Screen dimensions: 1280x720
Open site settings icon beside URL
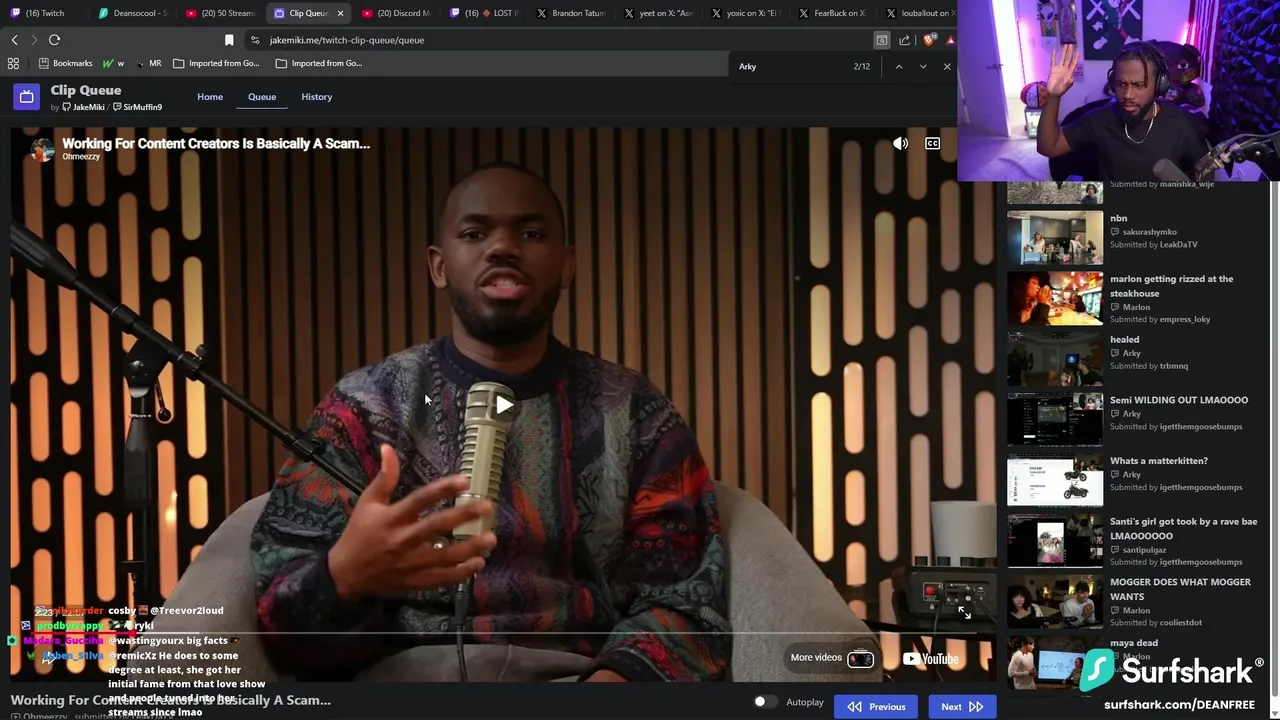coord(255,40)
